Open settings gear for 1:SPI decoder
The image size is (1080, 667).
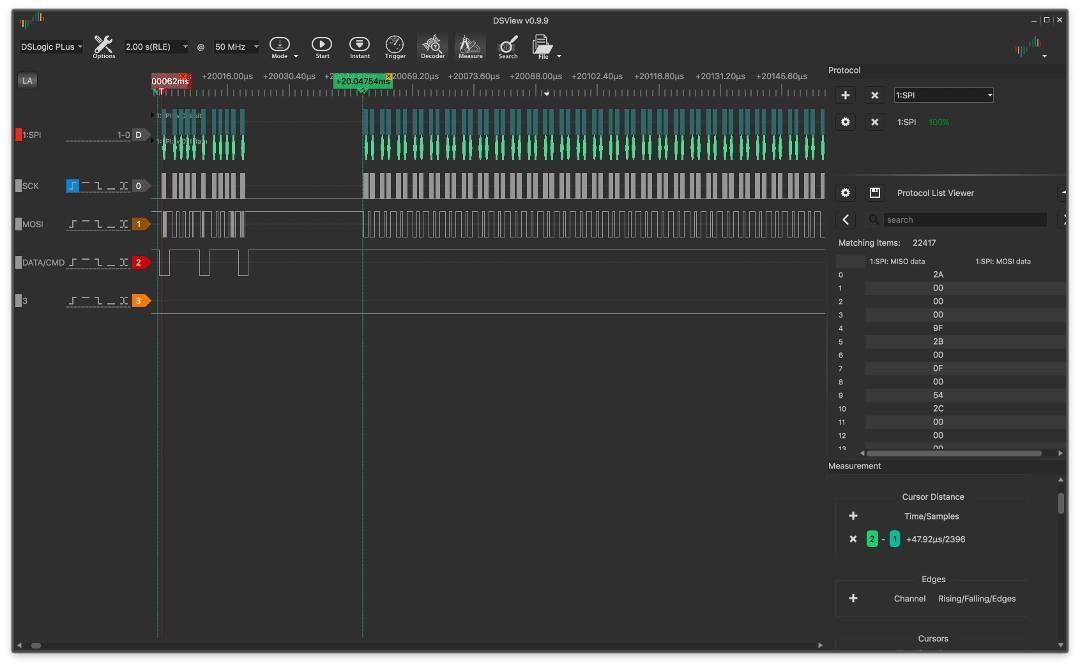point(845,122)
